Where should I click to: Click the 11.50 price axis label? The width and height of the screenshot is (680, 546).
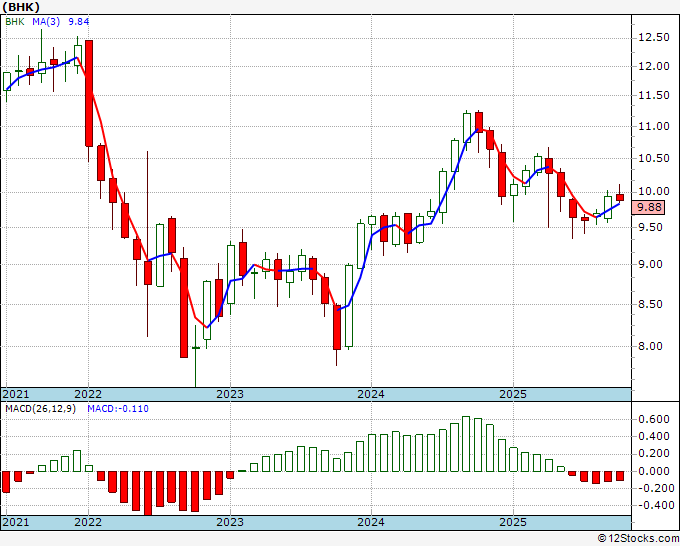click(x=654, y=96)
